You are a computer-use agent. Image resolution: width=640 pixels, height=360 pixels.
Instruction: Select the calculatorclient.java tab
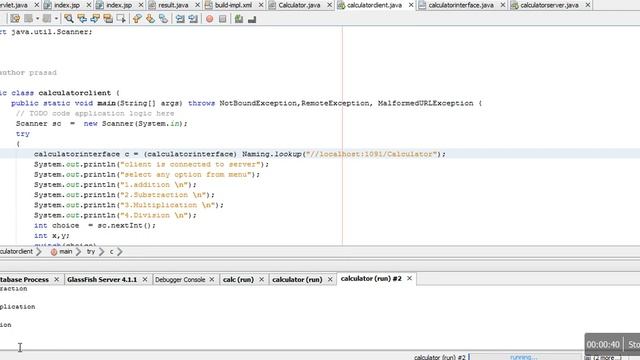coord(374,5)
